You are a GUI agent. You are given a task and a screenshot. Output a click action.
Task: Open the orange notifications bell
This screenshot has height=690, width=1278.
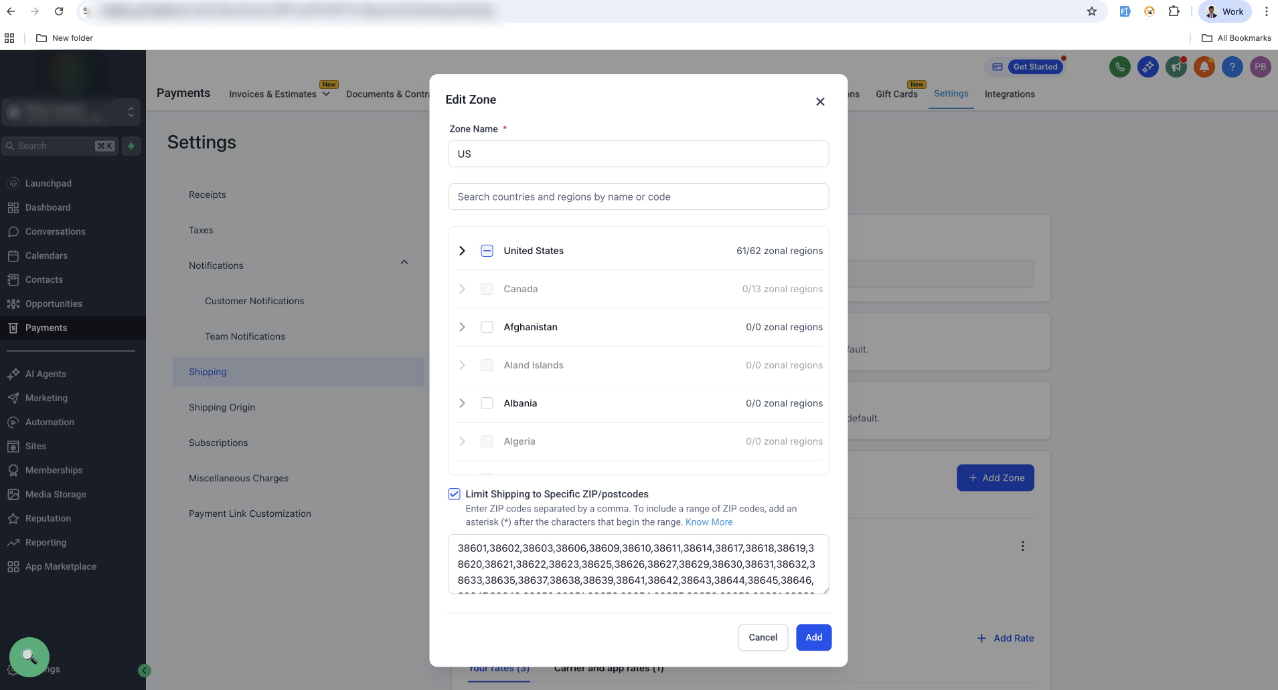coord(1204,67)
